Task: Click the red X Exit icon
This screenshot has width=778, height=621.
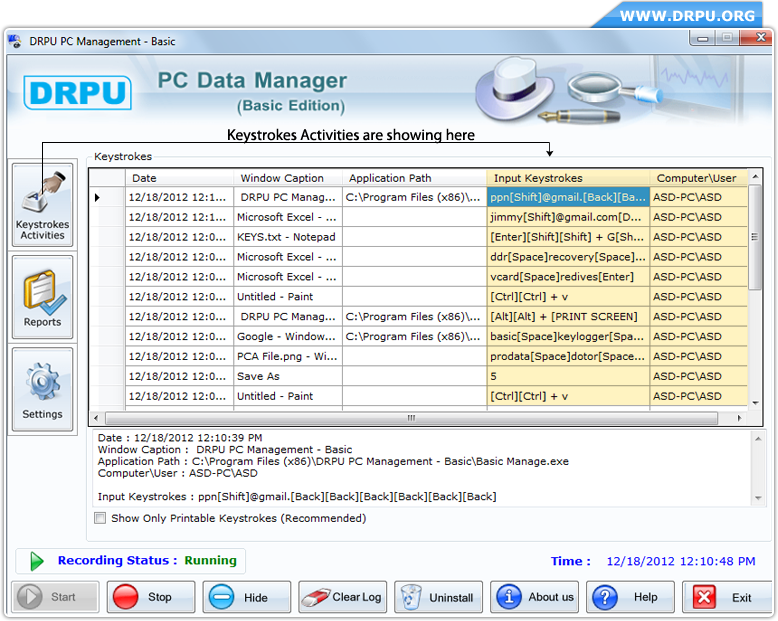Action: pos(704,597)
